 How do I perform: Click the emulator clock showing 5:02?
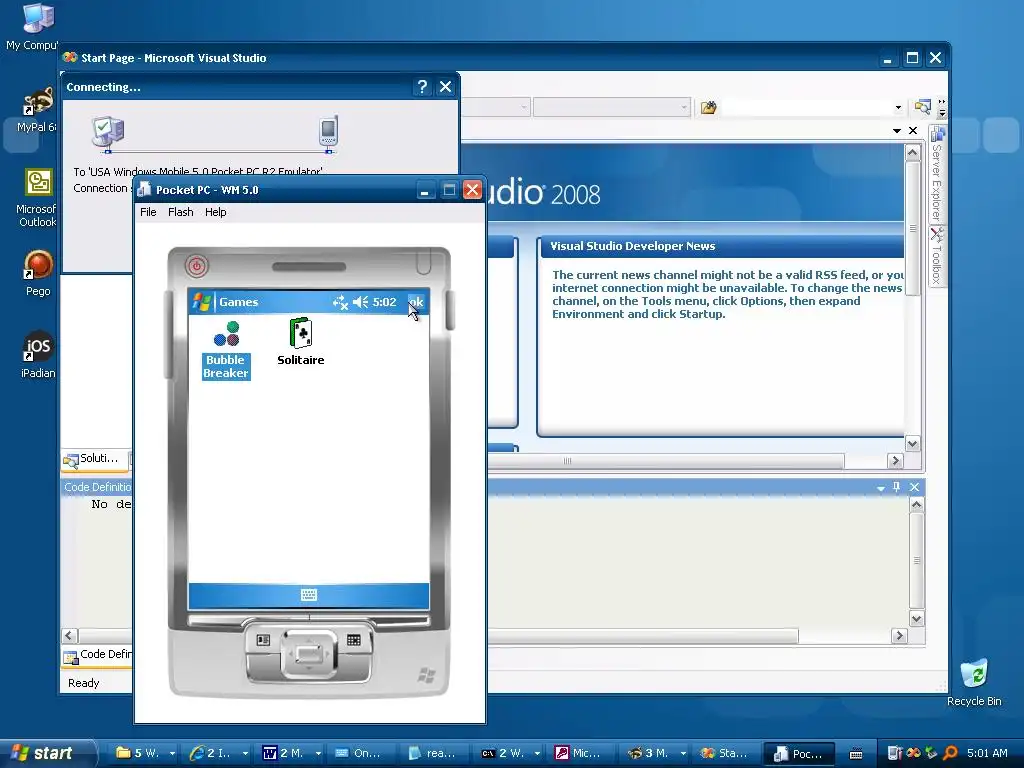tap(385, 302)
